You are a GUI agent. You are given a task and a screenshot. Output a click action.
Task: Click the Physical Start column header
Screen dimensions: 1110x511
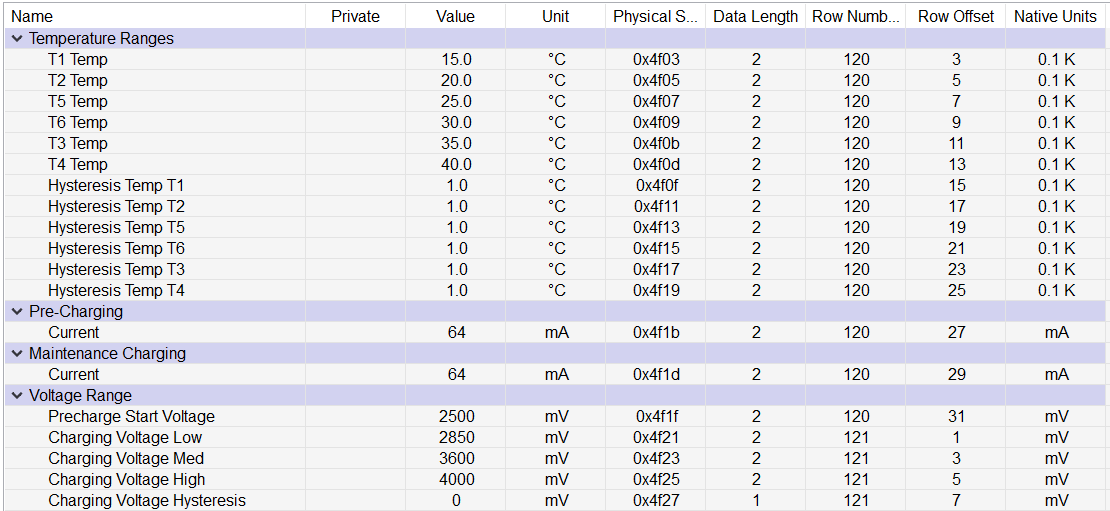[655, 16]
